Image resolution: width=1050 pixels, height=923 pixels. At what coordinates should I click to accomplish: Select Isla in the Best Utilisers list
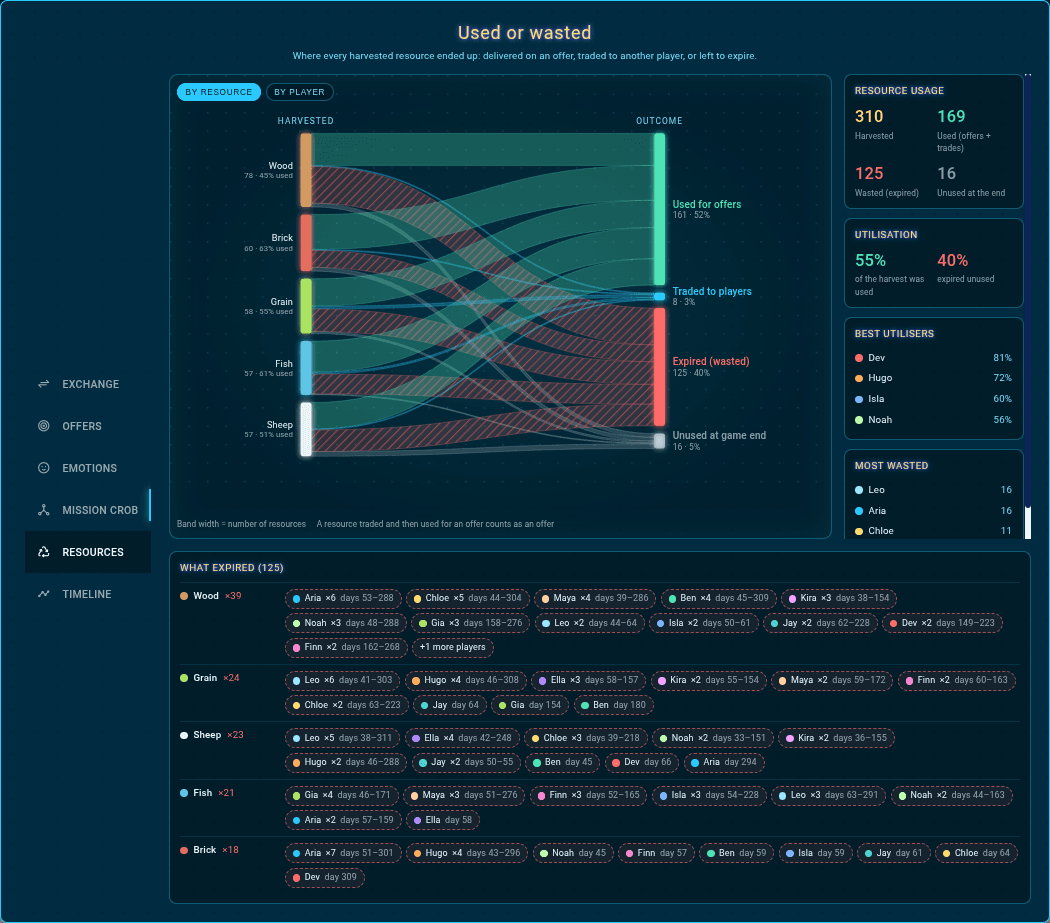click(x=933, y=399)
